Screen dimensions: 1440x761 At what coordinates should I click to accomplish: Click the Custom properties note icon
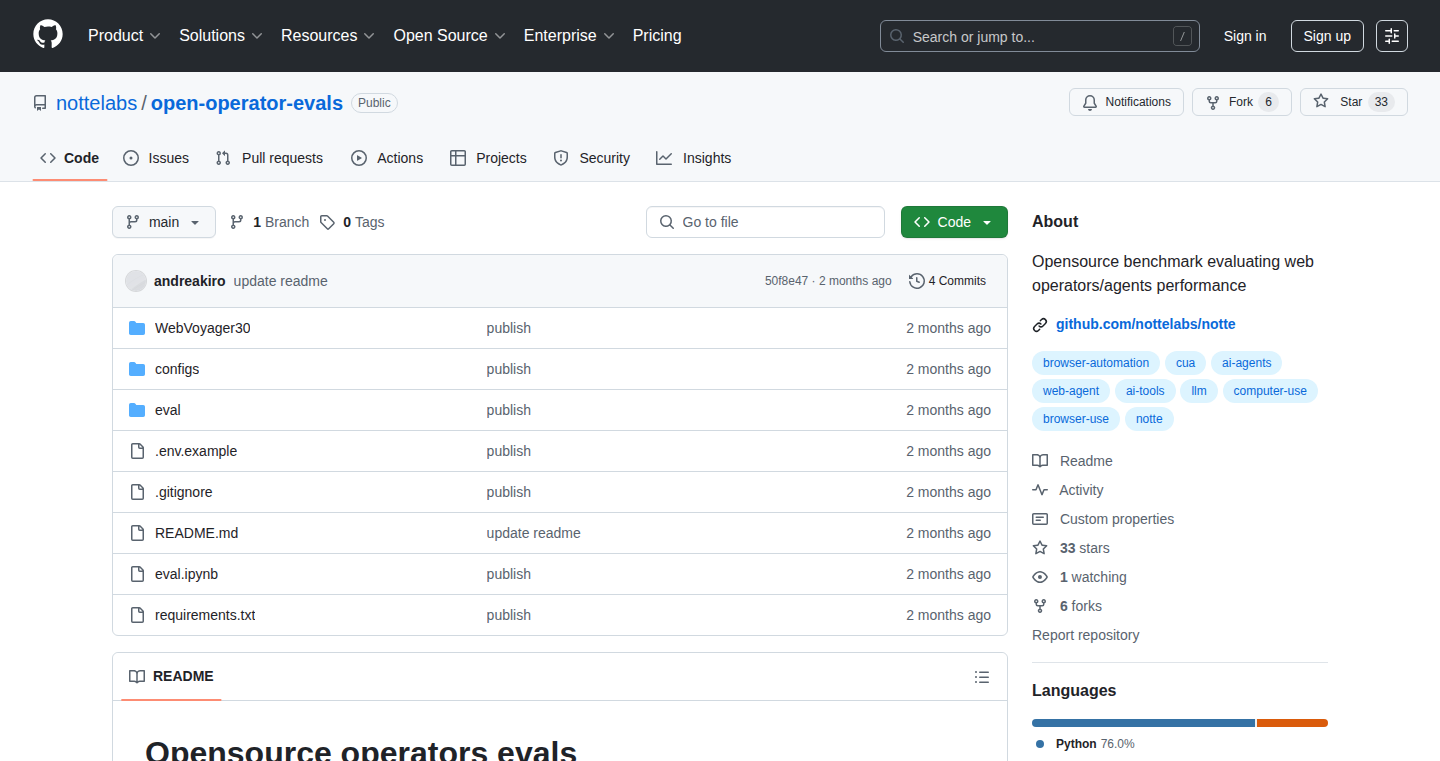[1040, 519]
